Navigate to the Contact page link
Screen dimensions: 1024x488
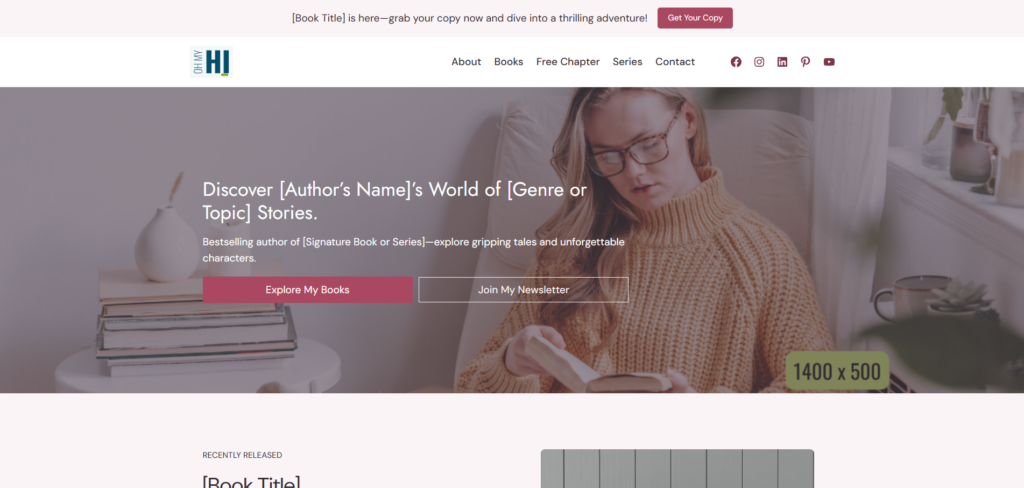point(675,62)
